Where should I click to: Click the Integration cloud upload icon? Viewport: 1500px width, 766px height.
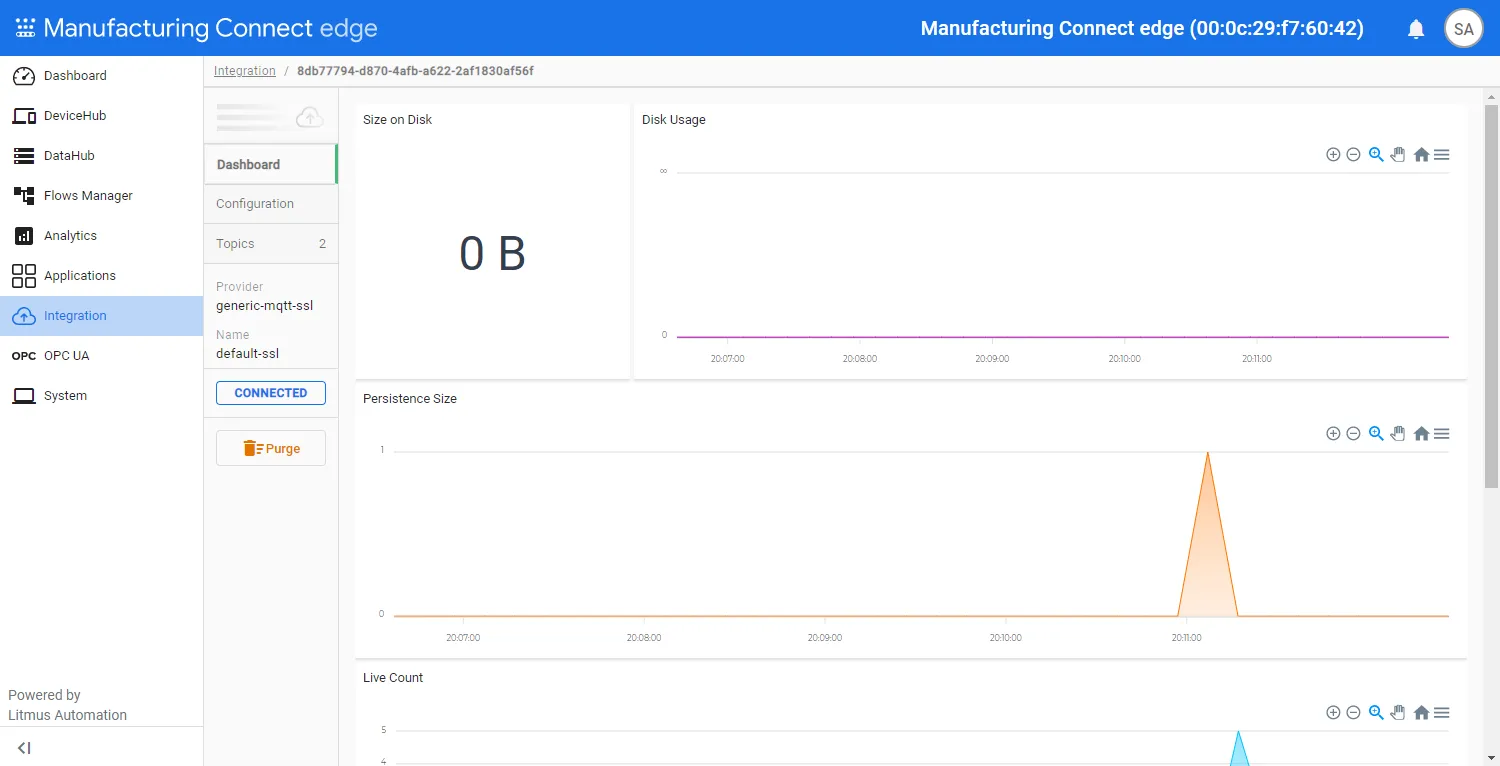coord(24,316)
